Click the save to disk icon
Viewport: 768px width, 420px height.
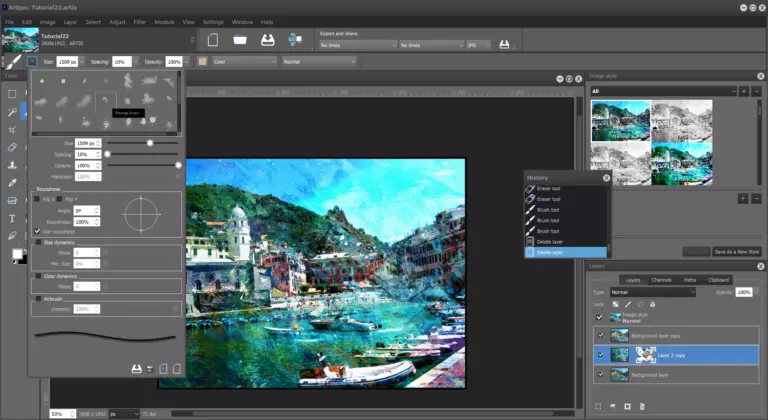point(267,40)
